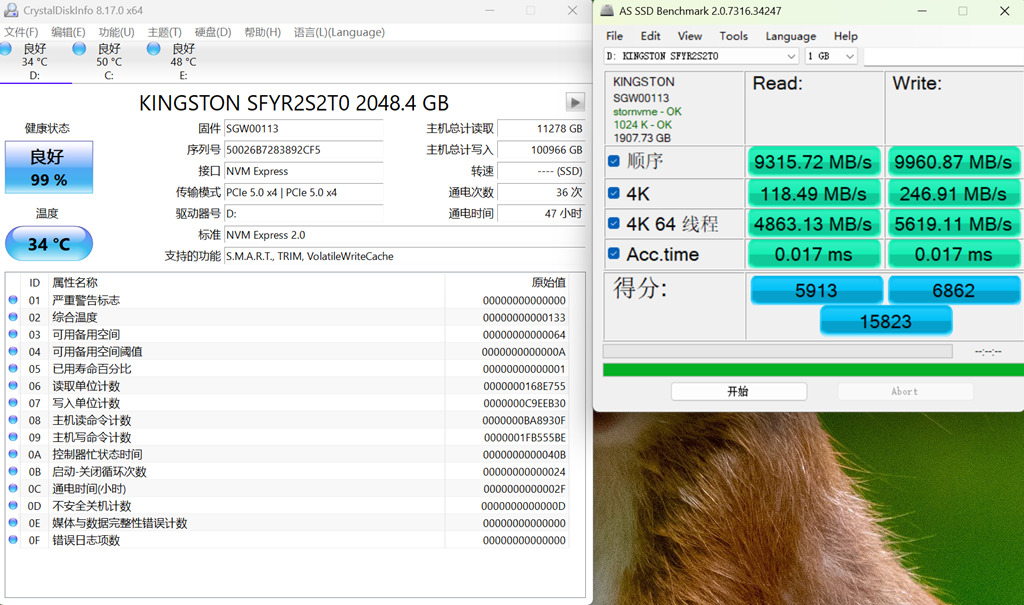1024x605 pixels.
Task: Click the green benchmark progress bar
Action: [813, 370]
